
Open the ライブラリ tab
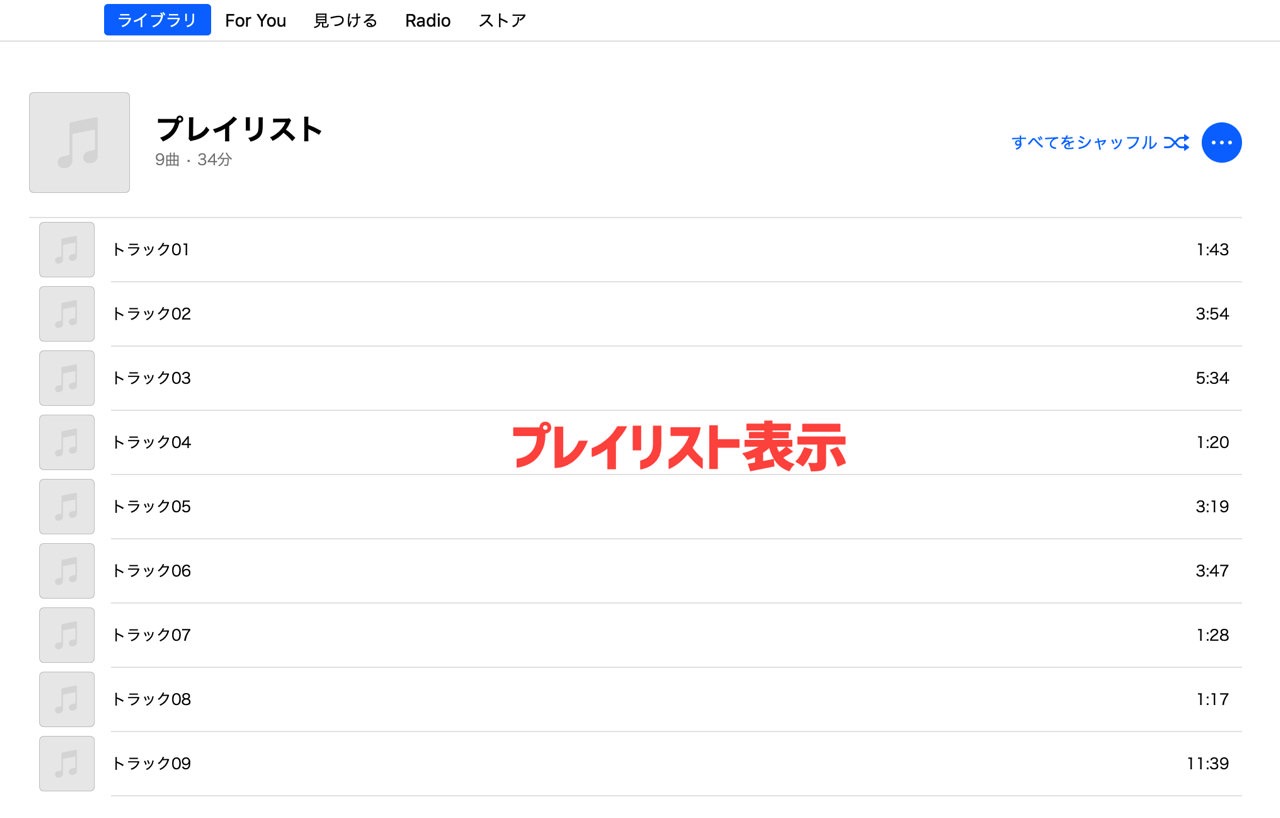pos(157,20)
